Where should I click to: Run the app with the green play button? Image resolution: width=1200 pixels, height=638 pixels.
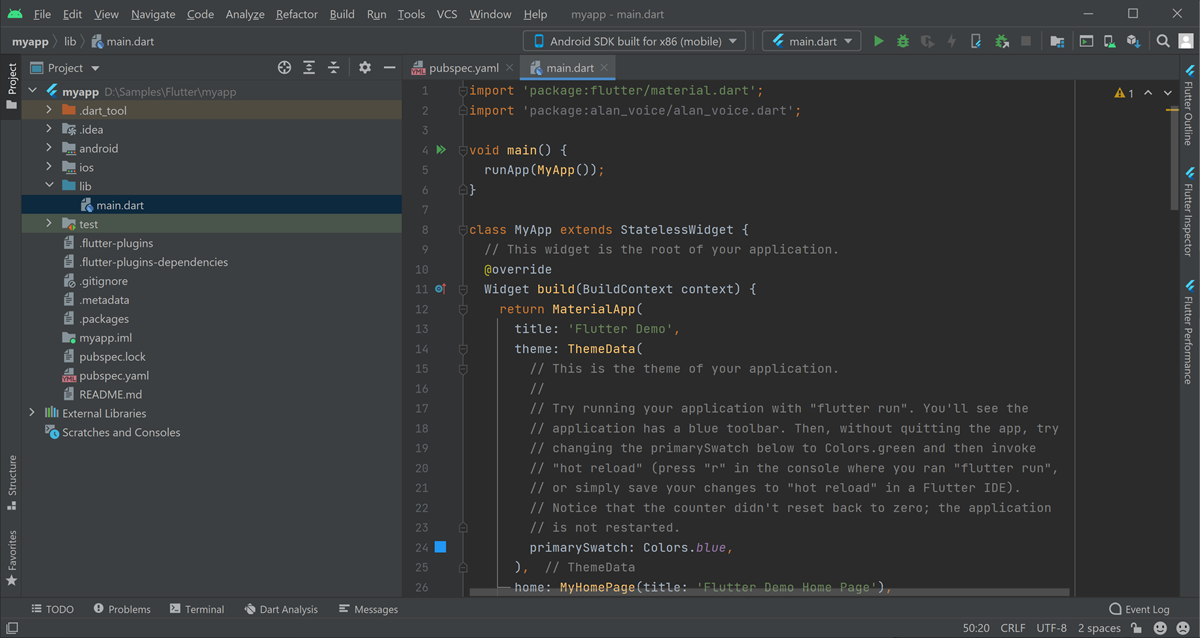point(878,41)
